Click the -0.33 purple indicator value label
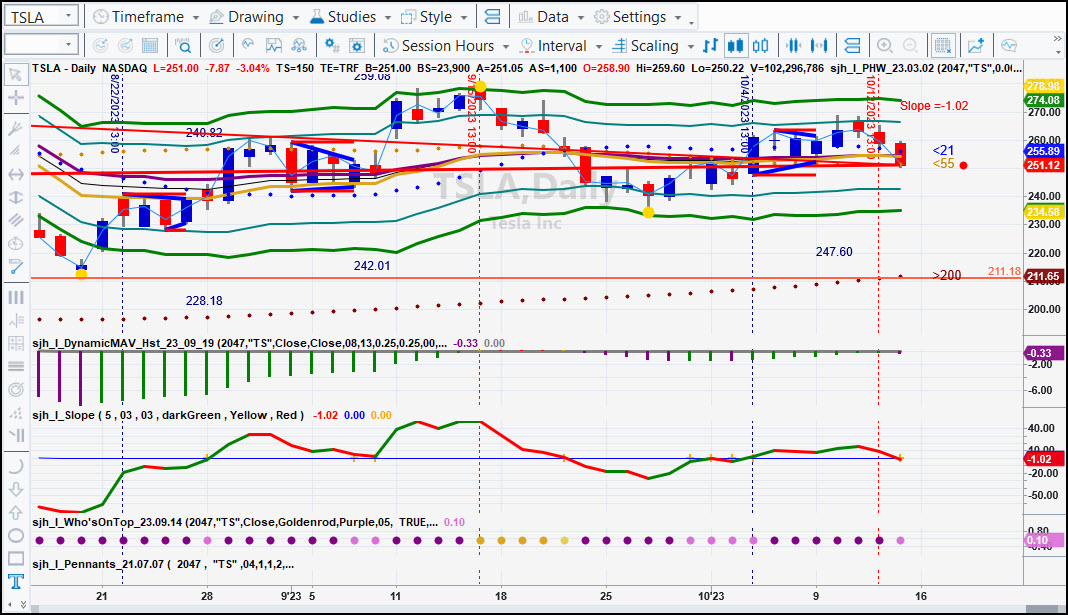The image size is (1068, 615). [x=1043, y=353]
